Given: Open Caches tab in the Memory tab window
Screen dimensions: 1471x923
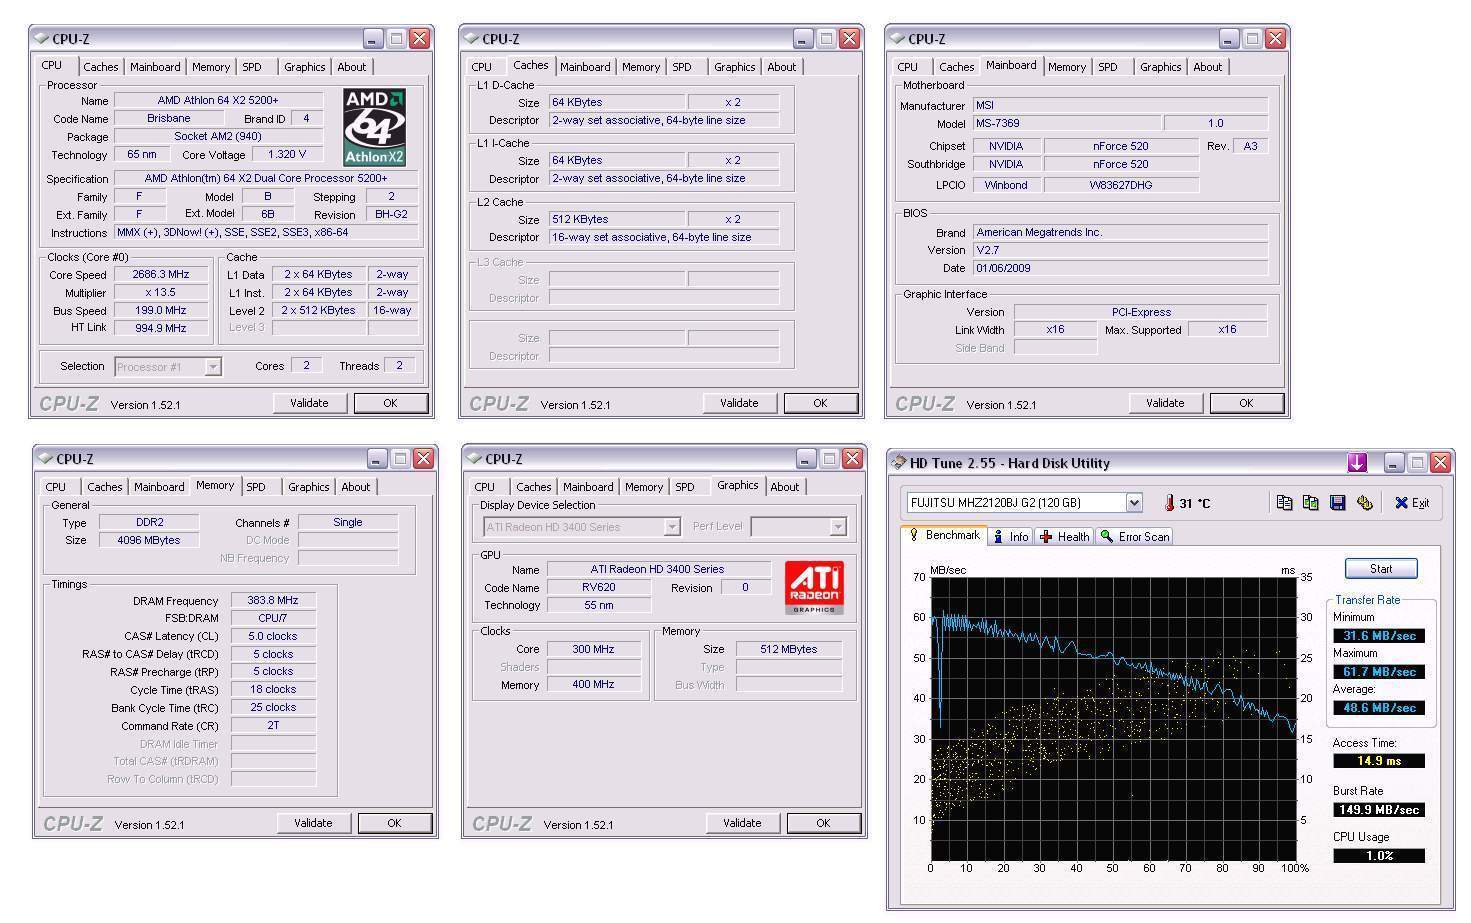Looking at the screenshot, I should 105,487.
